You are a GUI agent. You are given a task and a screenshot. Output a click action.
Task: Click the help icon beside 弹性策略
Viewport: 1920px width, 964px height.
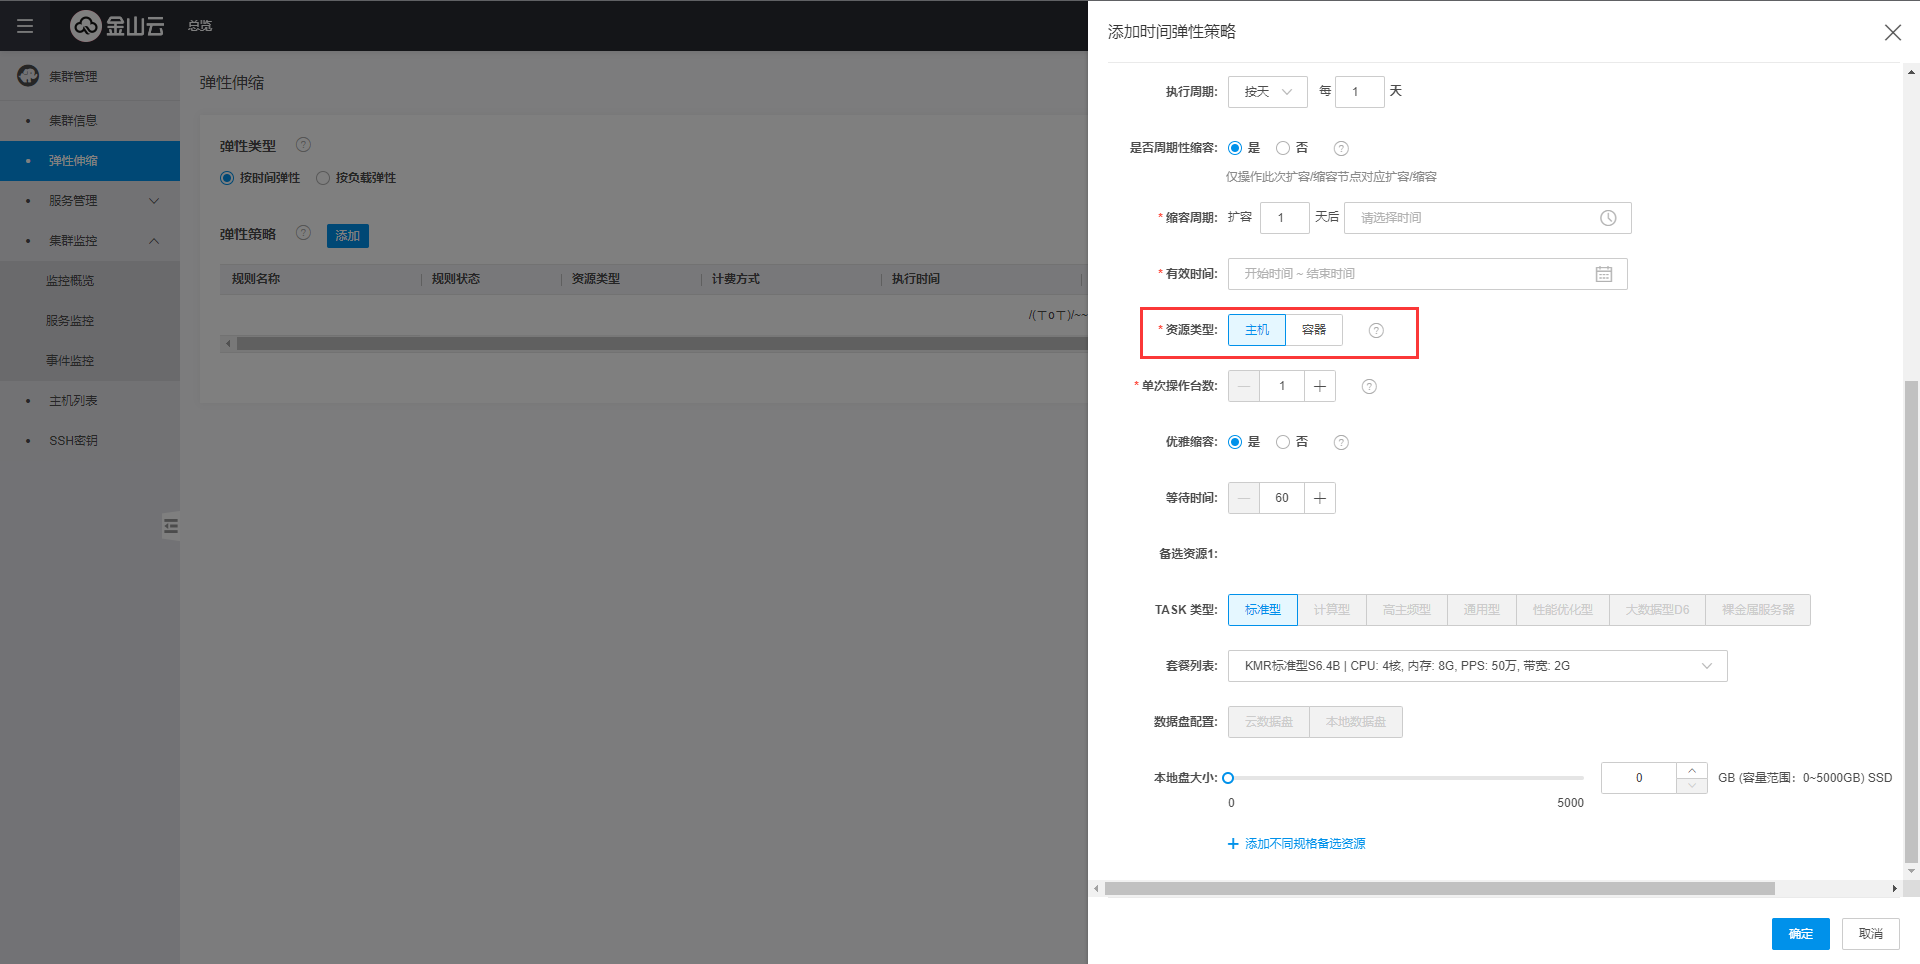[303, 233]
